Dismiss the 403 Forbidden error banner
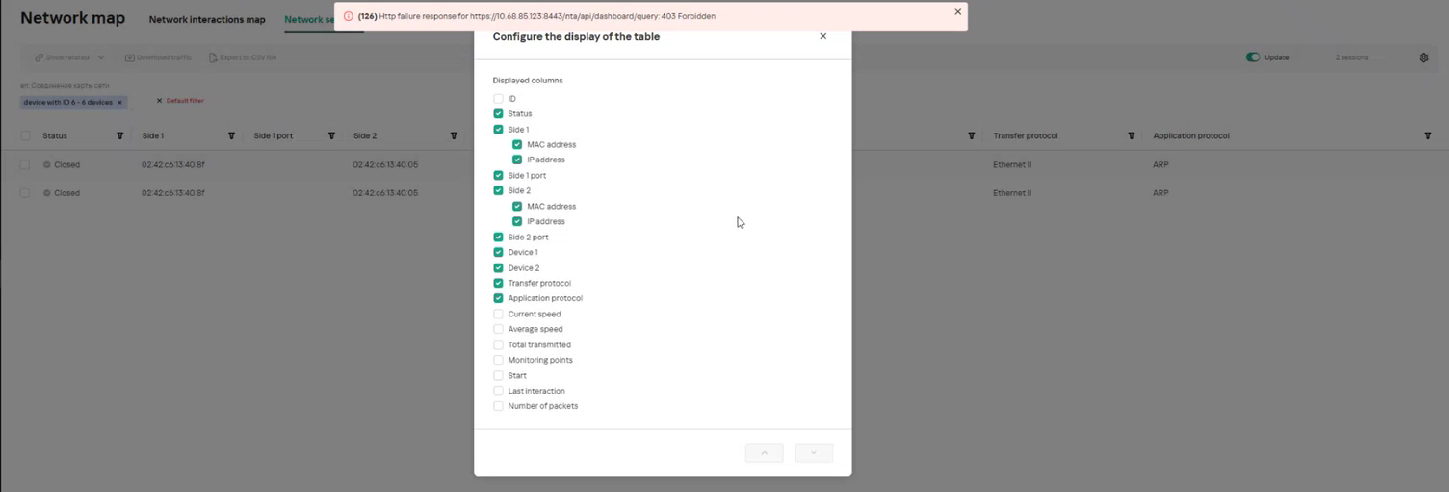 click(957, 12)
